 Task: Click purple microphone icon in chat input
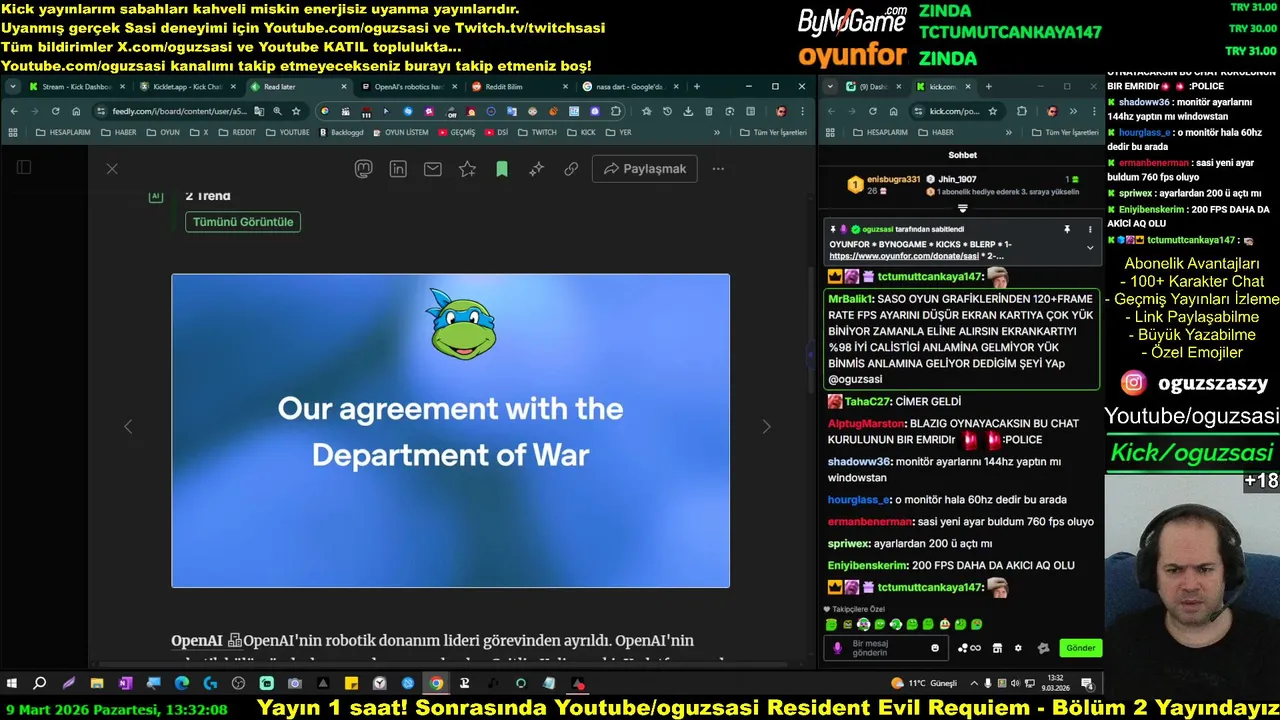(x=837, y=648)
